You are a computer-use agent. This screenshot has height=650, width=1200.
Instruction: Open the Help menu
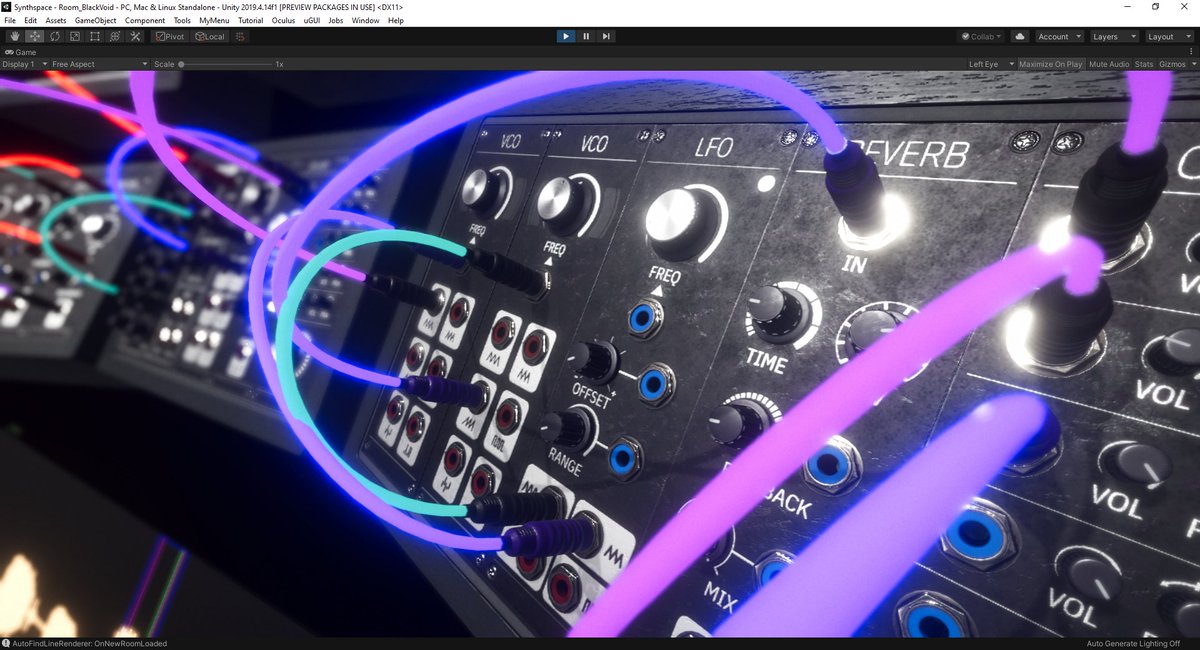pos(396,20)
